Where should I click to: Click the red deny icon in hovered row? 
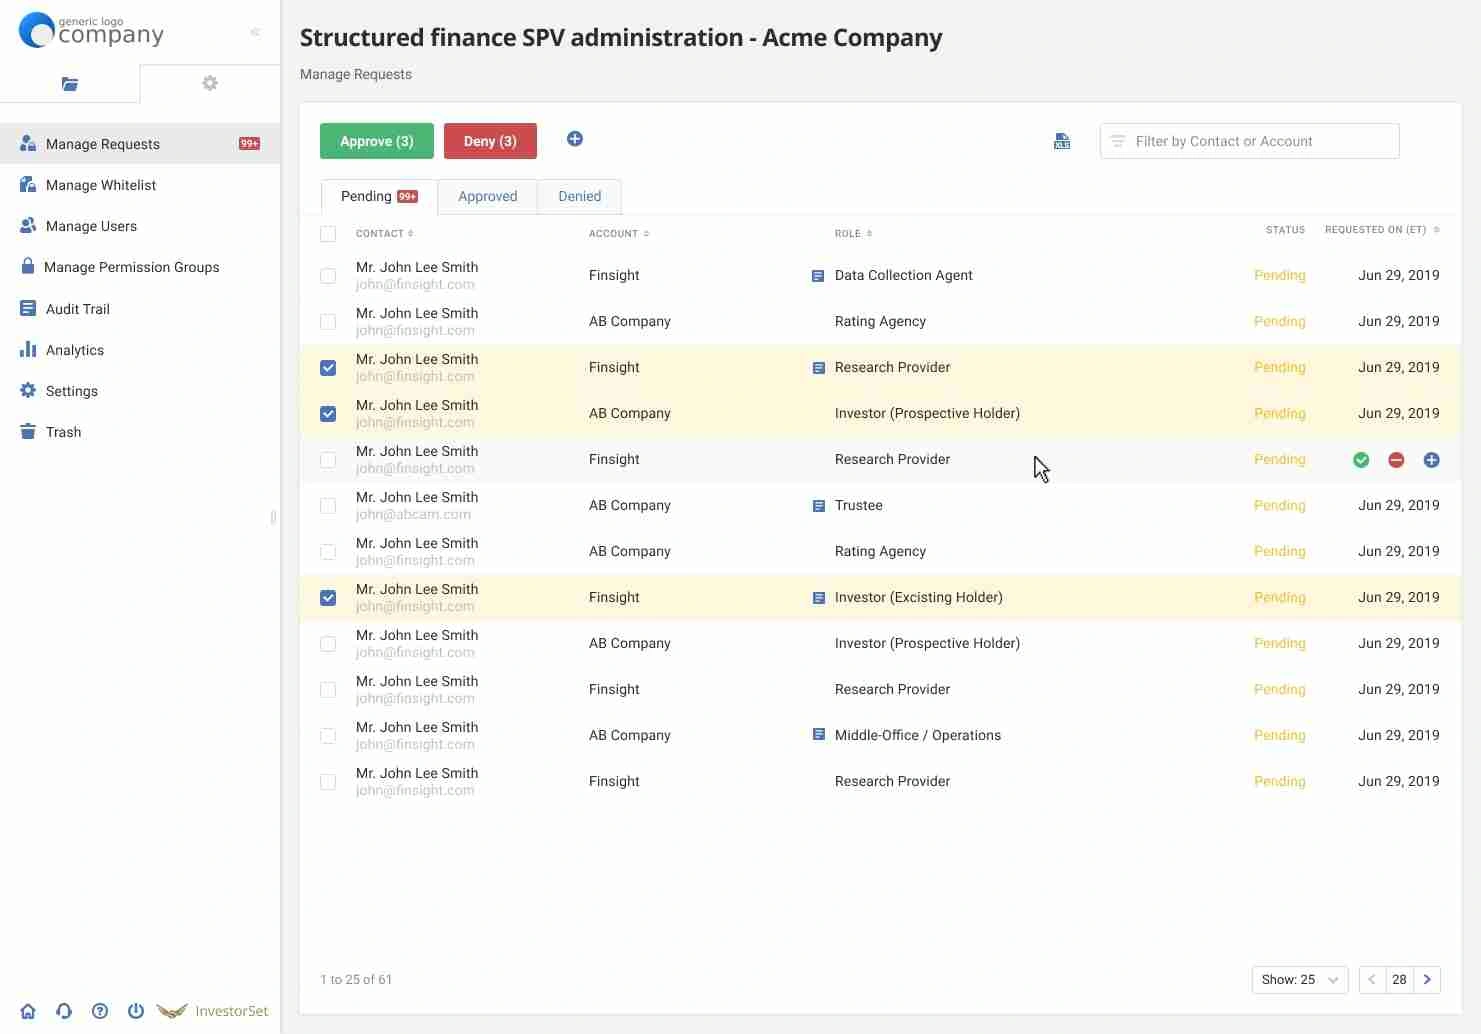[x=1396, y=460]
